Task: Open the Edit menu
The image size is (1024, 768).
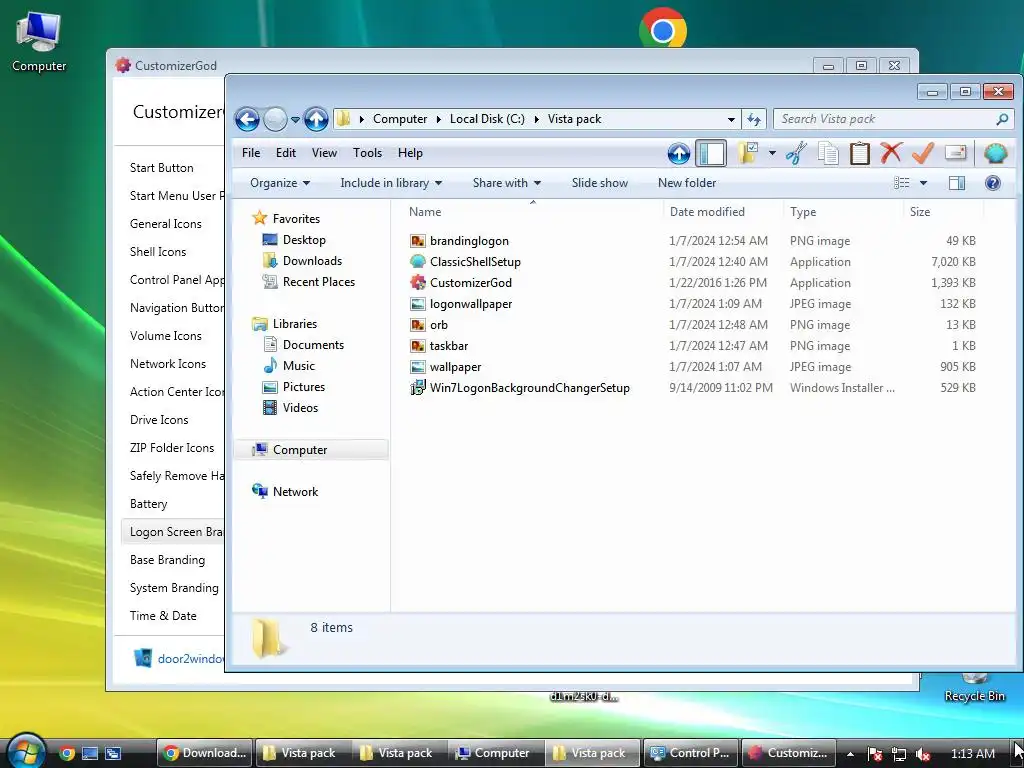Action: 285,153
